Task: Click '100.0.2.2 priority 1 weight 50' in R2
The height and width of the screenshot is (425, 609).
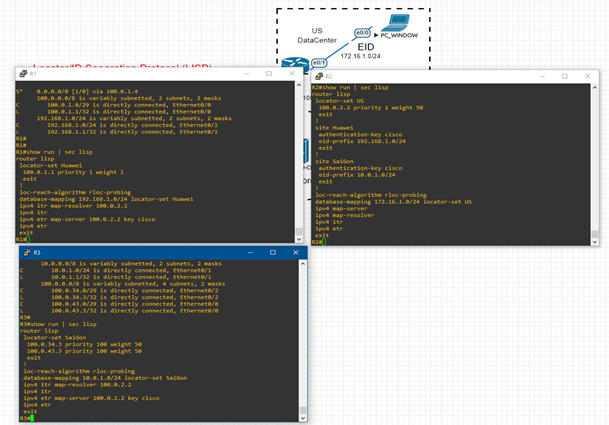Action: coord(371,108)
